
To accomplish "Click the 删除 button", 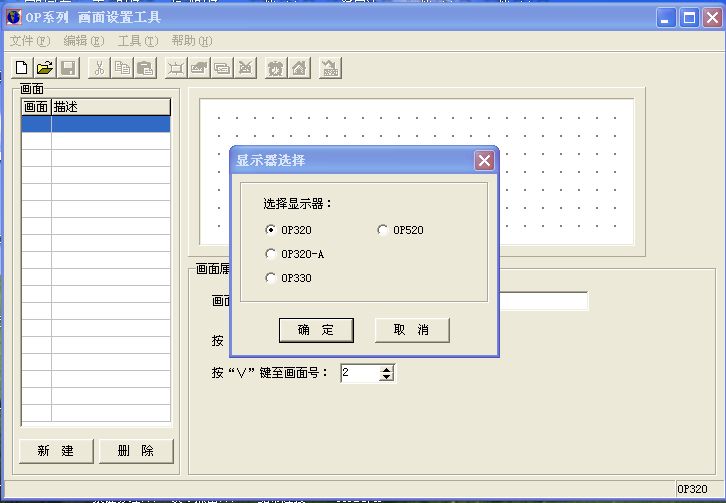I will tap(136, 451).
